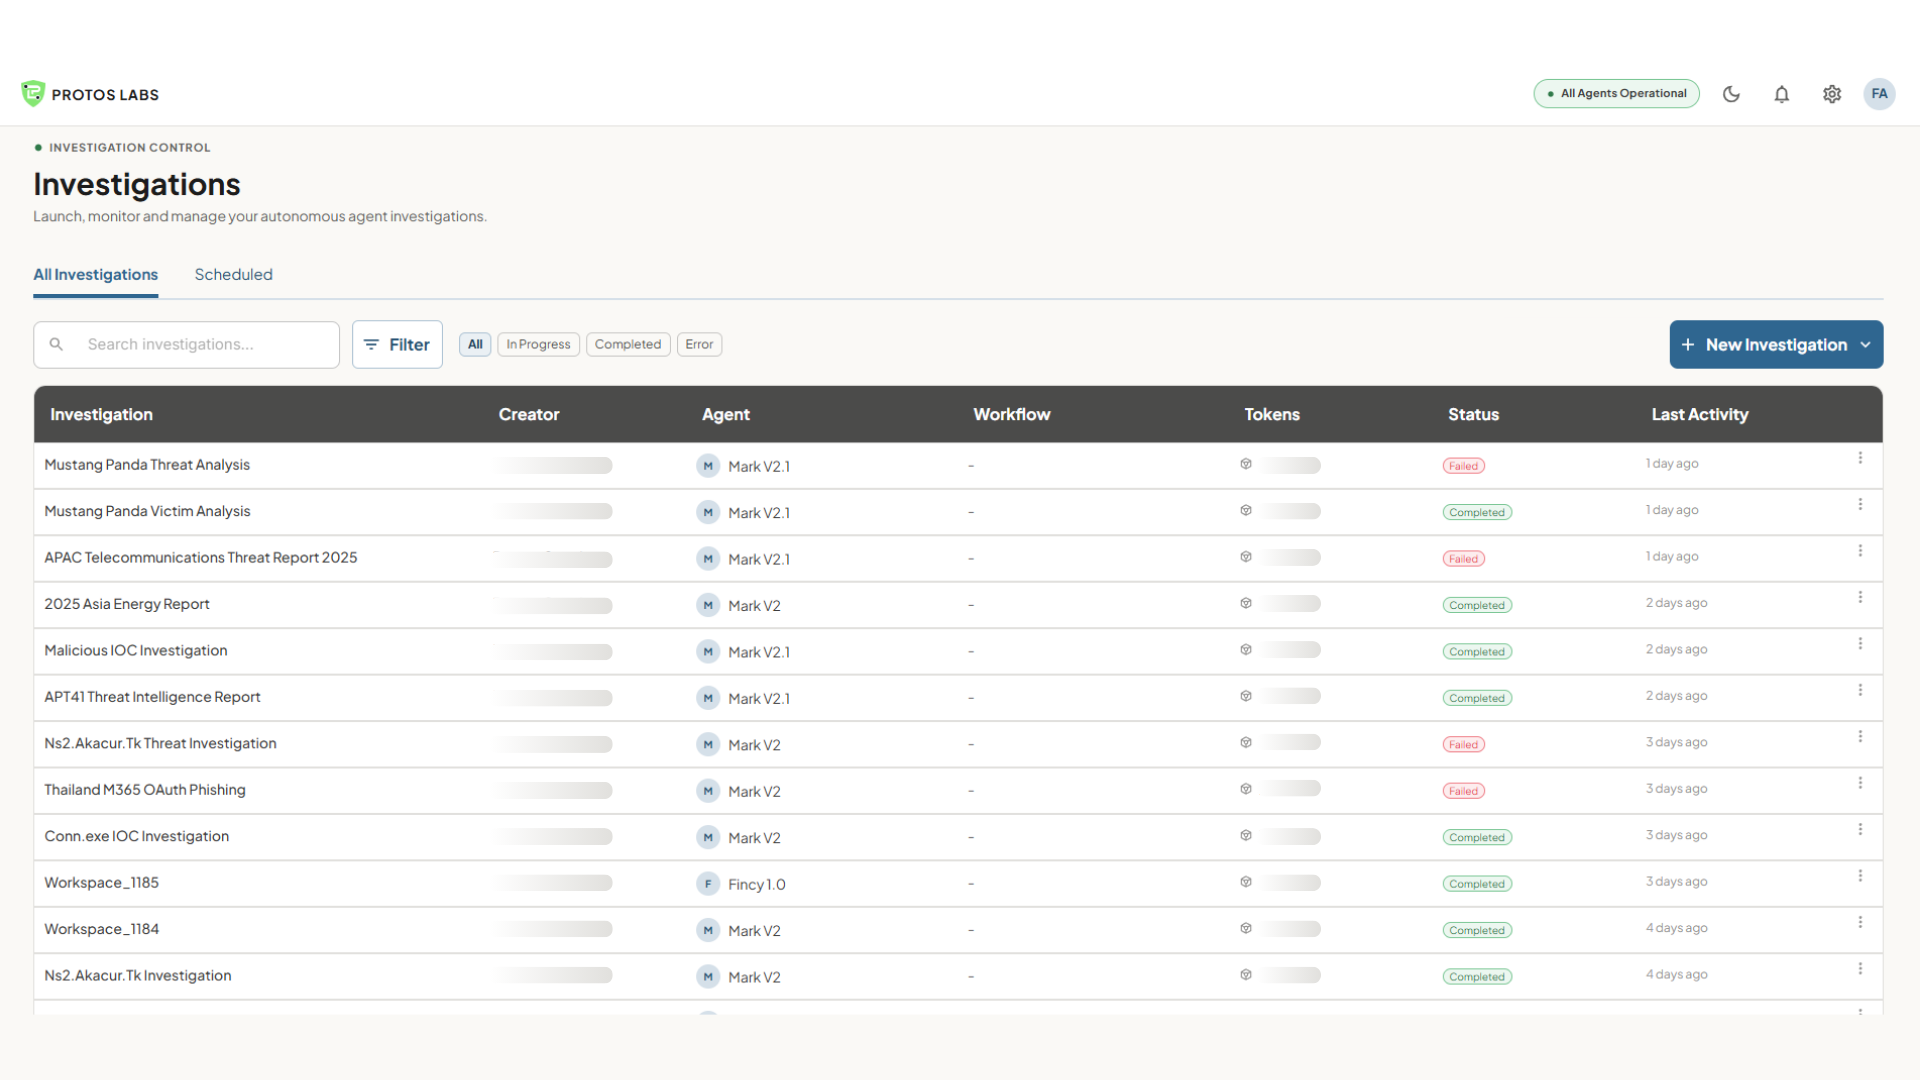Viewport: 1920px width, 1080px height.
Task: Sort by Last Activity column header
Action: coord(1699,414)
